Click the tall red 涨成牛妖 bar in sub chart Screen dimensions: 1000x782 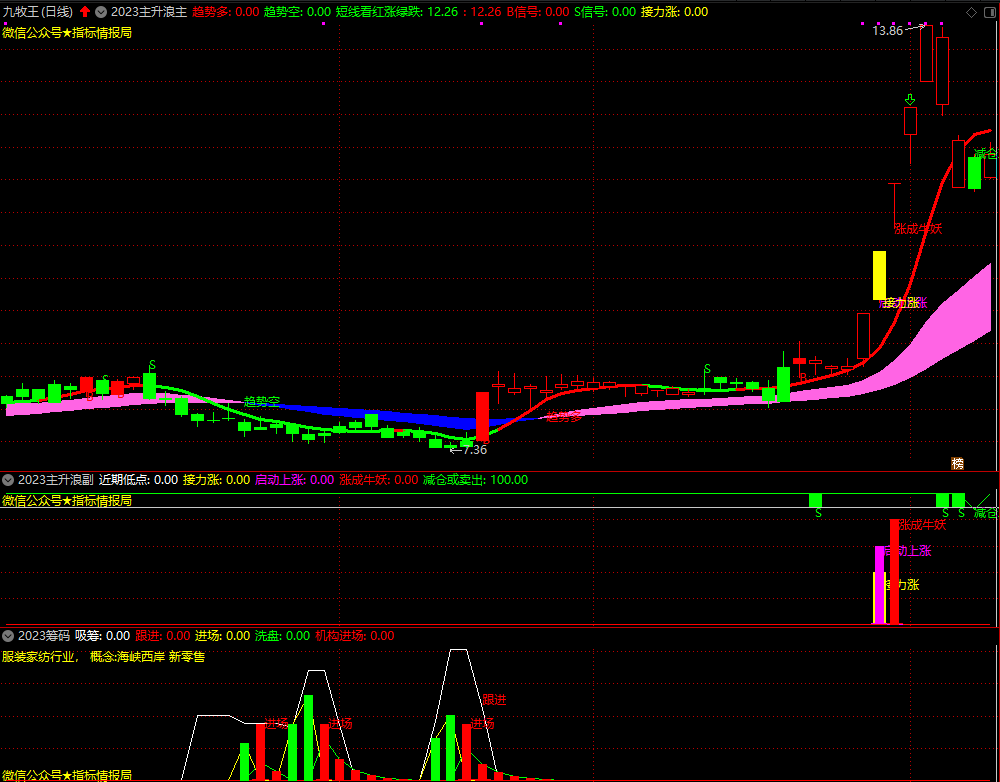click(895, 572)
